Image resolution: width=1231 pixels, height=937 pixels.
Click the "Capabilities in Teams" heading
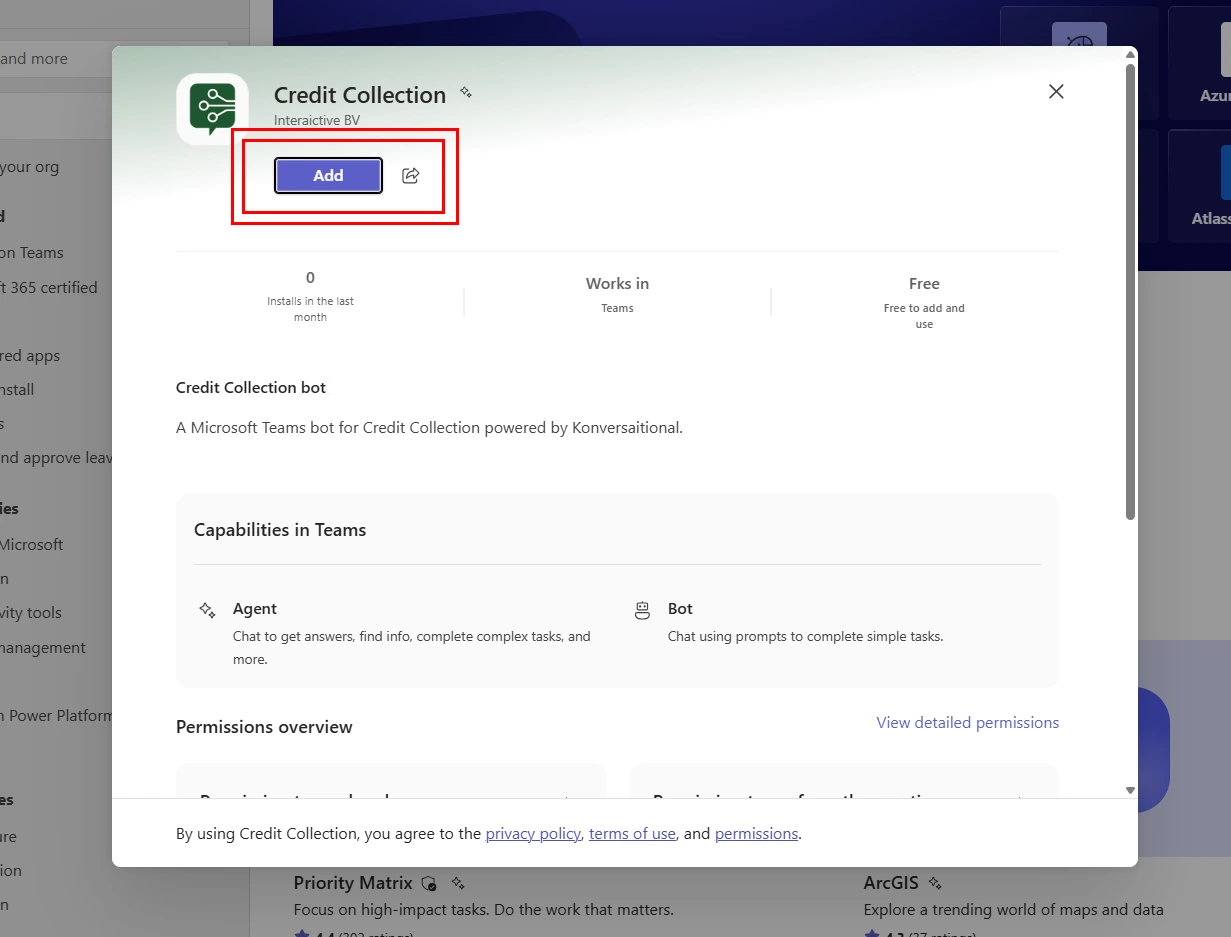[x=280, y=530]
